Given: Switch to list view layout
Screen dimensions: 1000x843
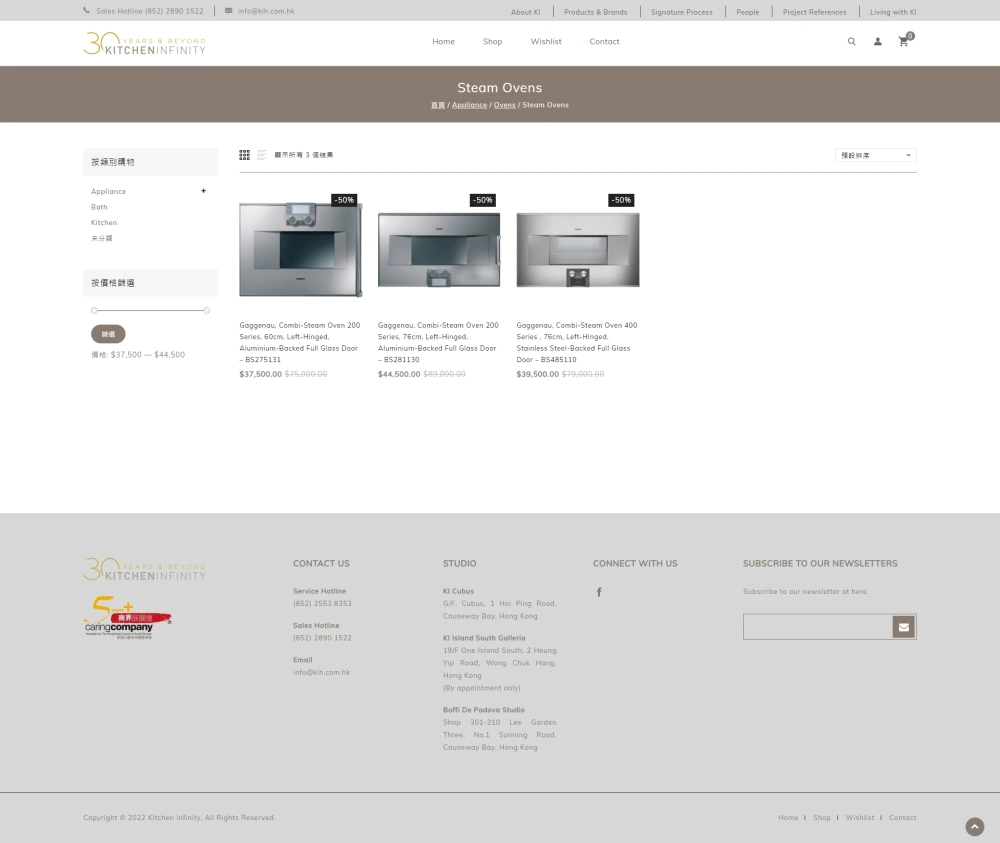Looking at the screenshot, I should coord(262,155).
